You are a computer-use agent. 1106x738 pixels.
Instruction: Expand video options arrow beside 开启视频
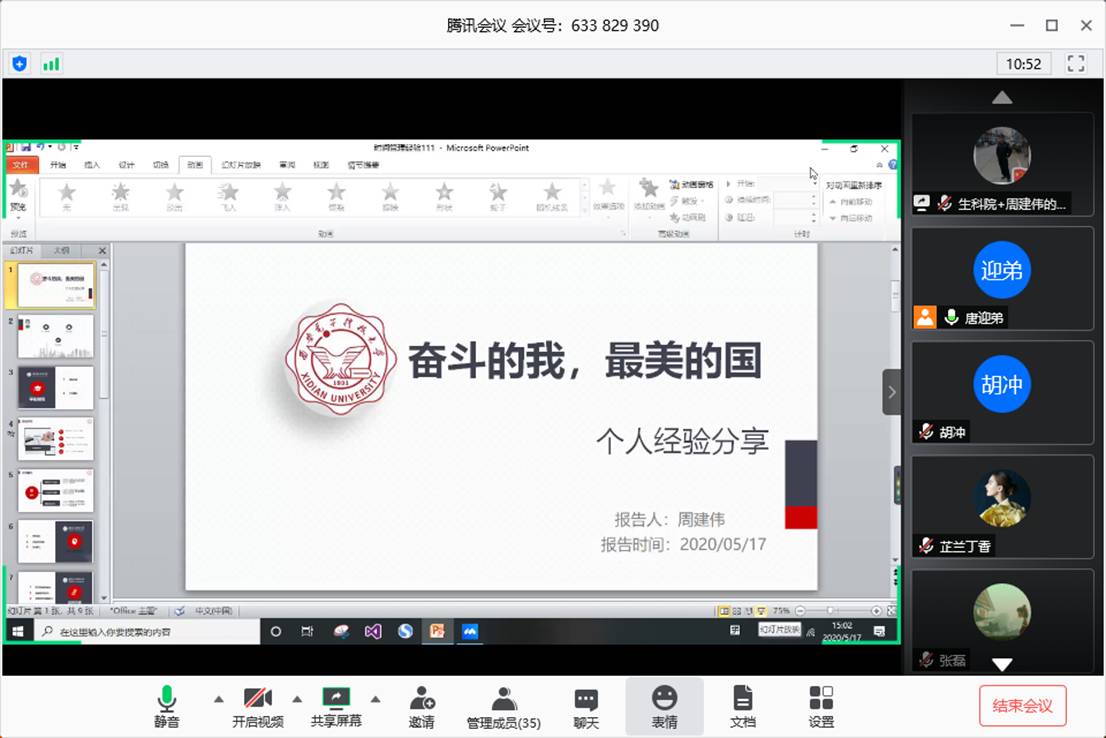pyautogui.click(x=297, y=698)
